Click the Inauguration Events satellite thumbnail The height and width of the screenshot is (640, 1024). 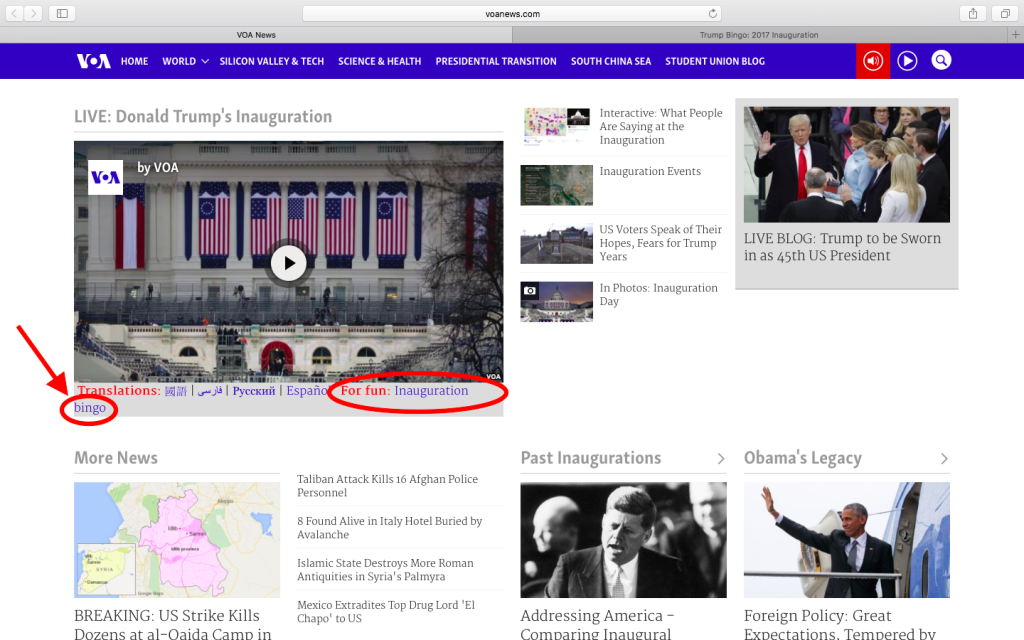(x=556, y=185)
